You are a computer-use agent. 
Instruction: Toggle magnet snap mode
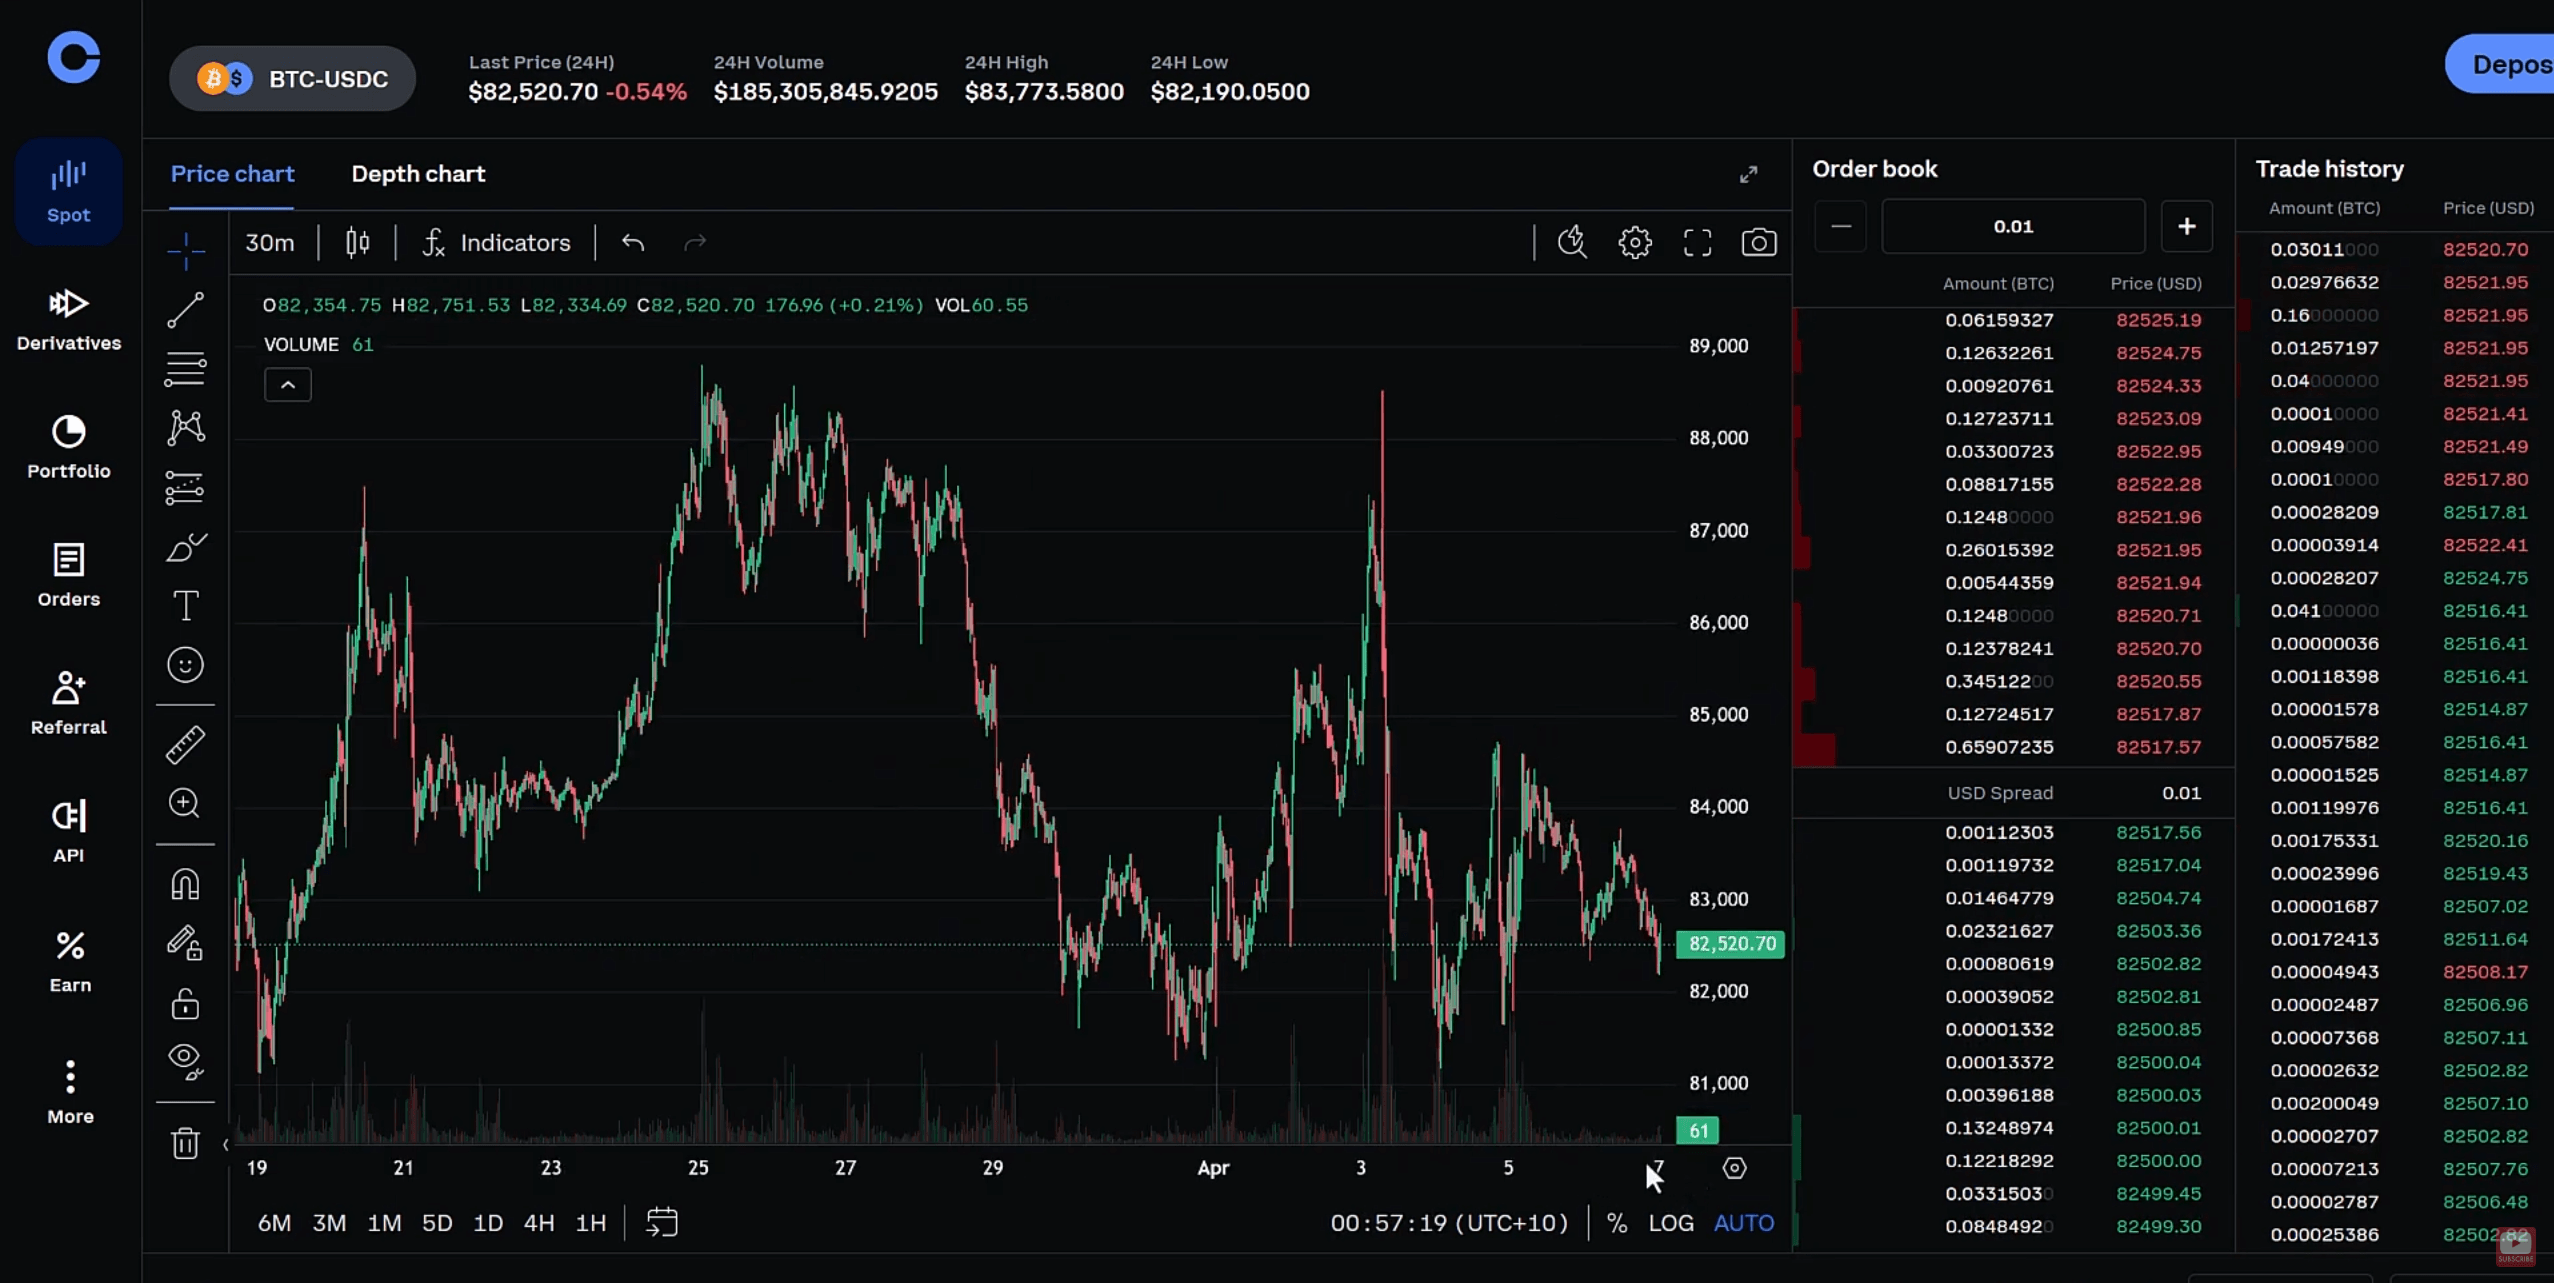pyautogui.click(x=185, y=885)
